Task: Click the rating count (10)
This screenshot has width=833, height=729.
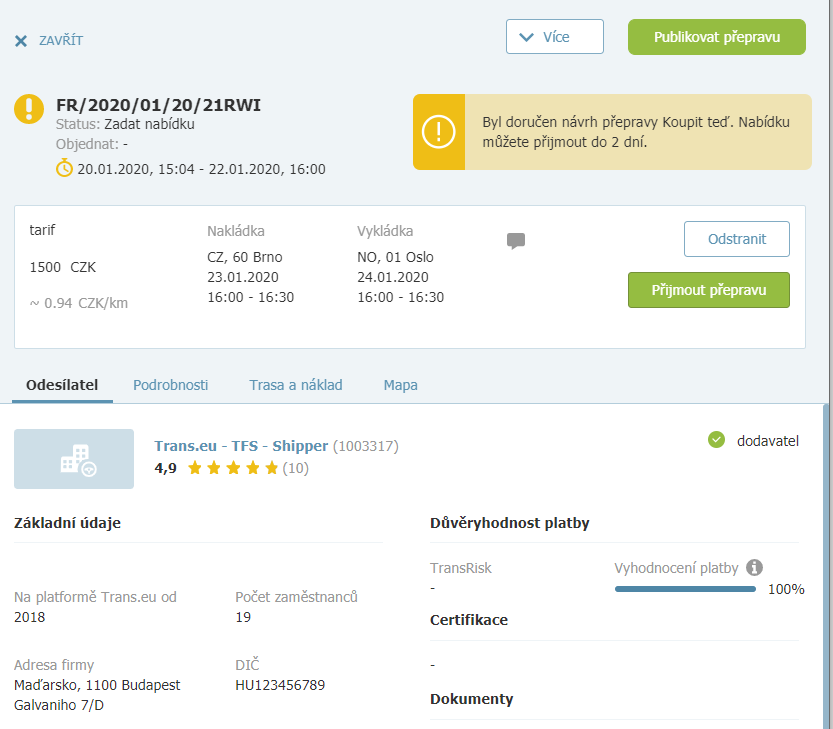Action: click(295, 468)
